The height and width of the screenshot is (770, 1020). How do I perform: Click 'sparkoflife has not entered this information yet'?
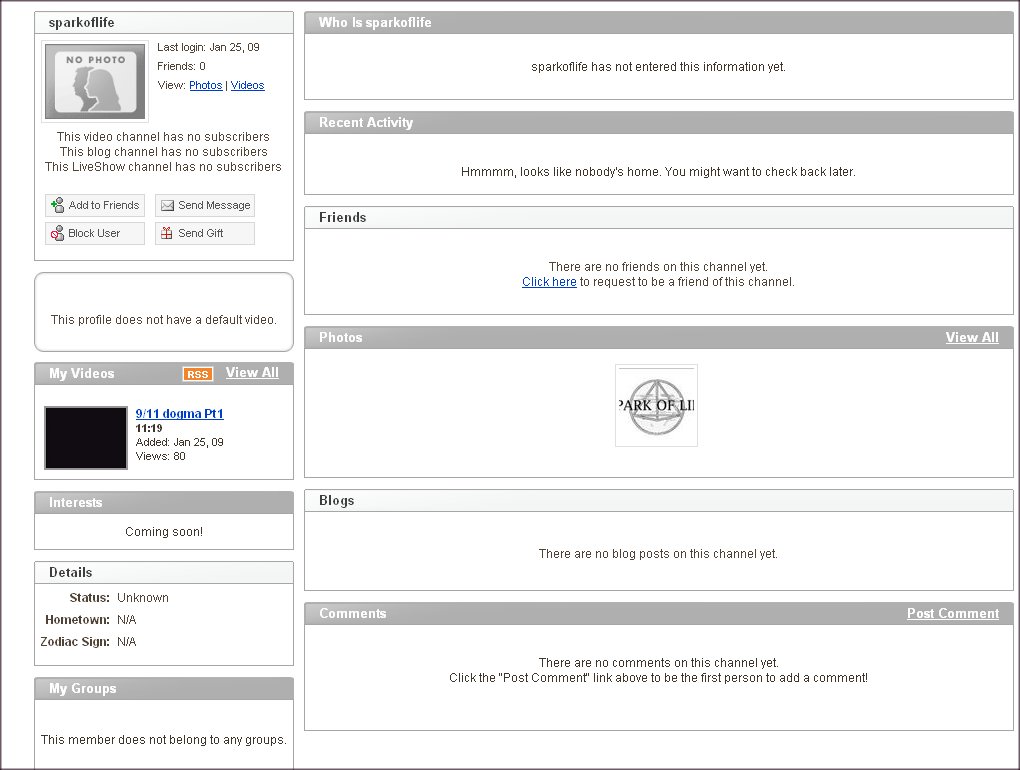(x=658, y=66)
